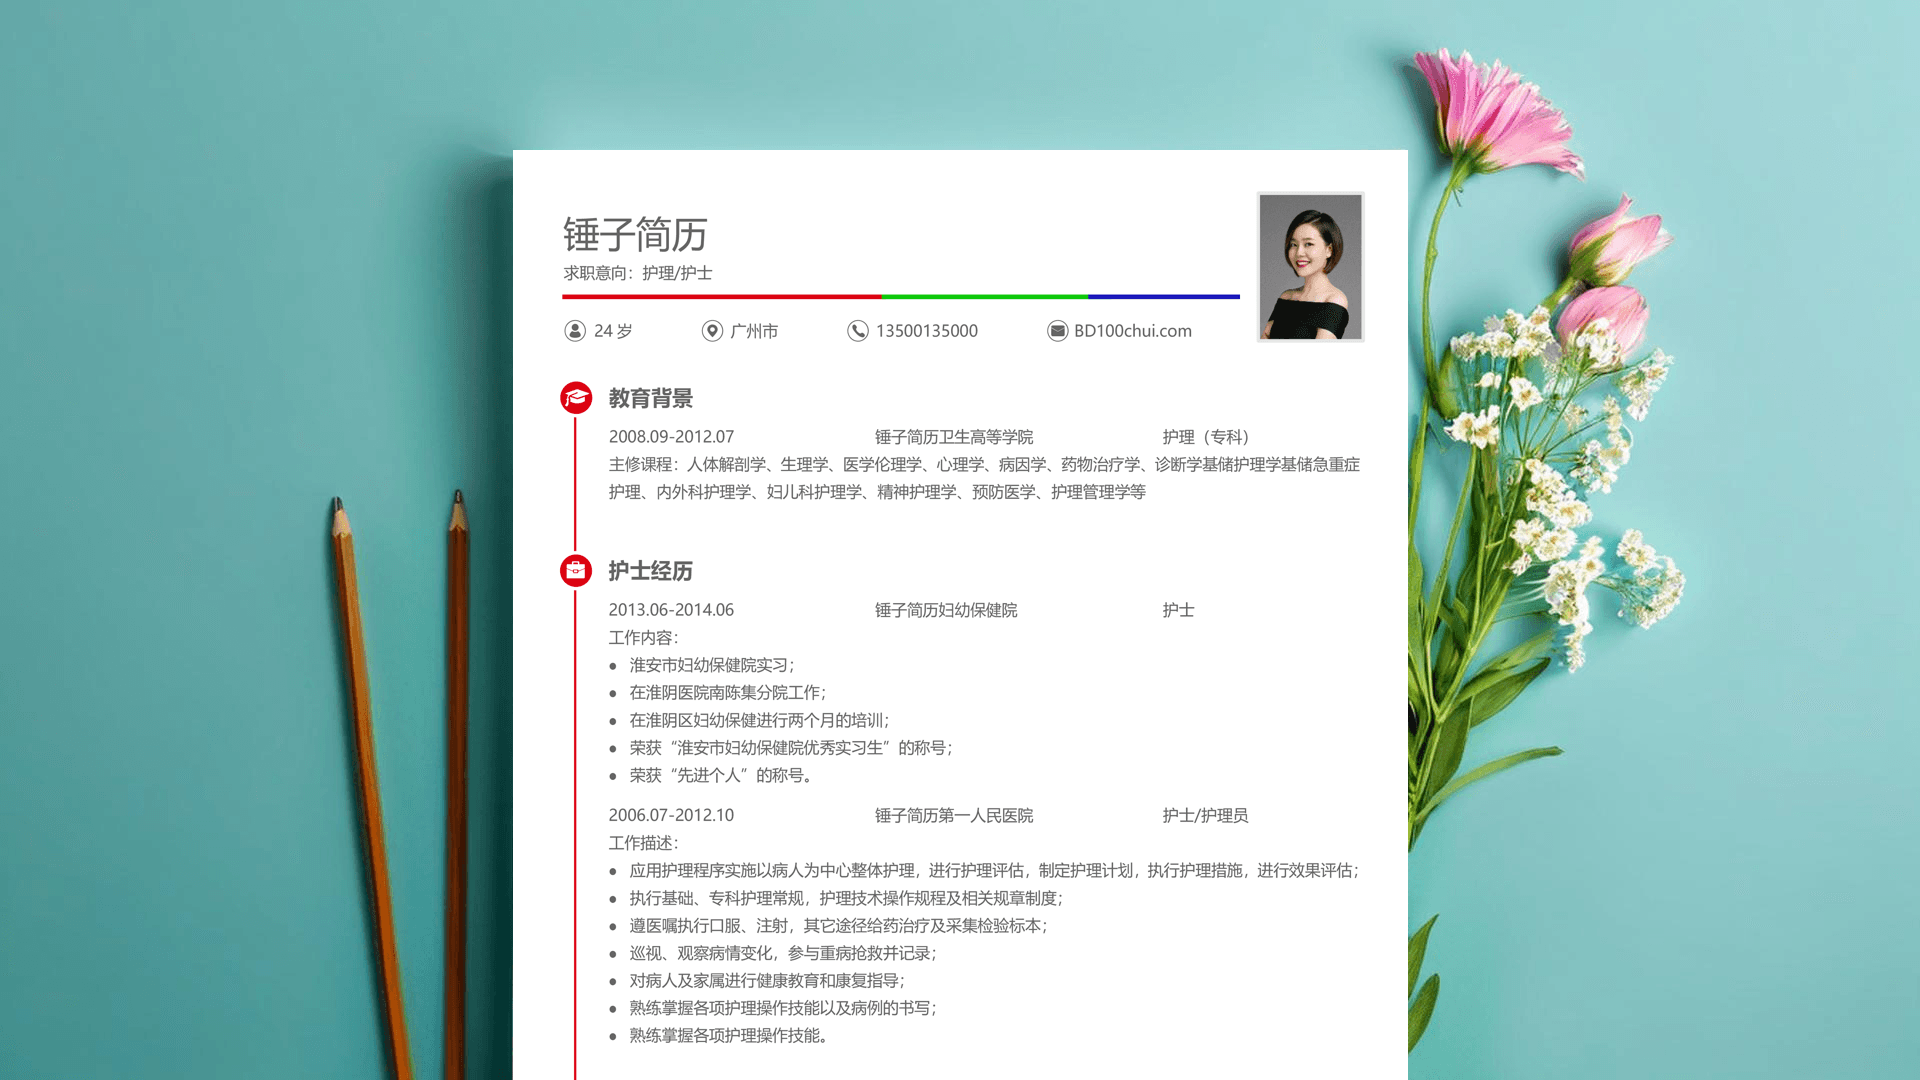Click the 广州市 location text
Viewport: 1920px width, 1080px height.
pyautogui.click(x=754, y=331)
